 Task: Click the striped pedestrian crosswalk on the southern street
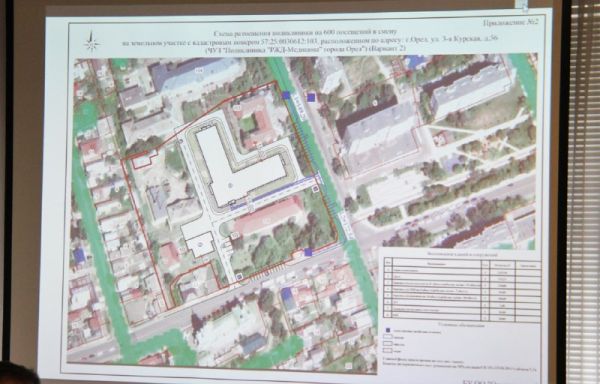point(268,272)
